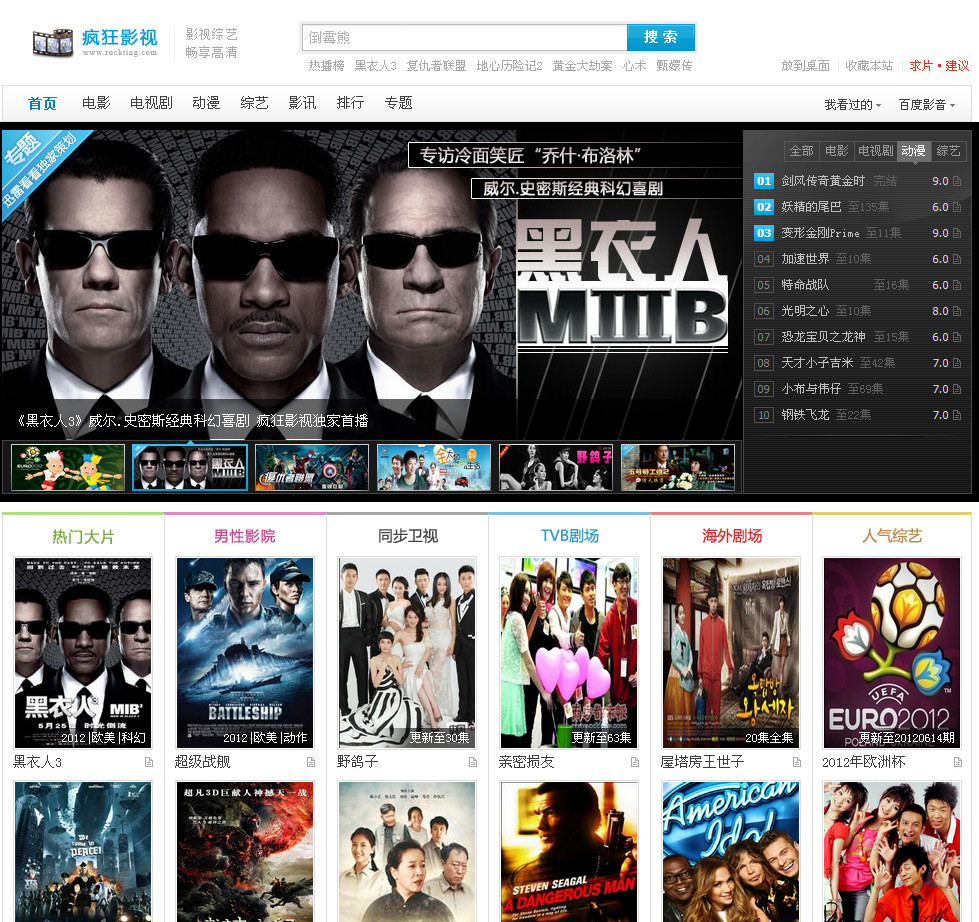This screenshot has width=979, height=922.
Task: Open 综艺 in navigation bar
Action: click(x=254, y=103)
